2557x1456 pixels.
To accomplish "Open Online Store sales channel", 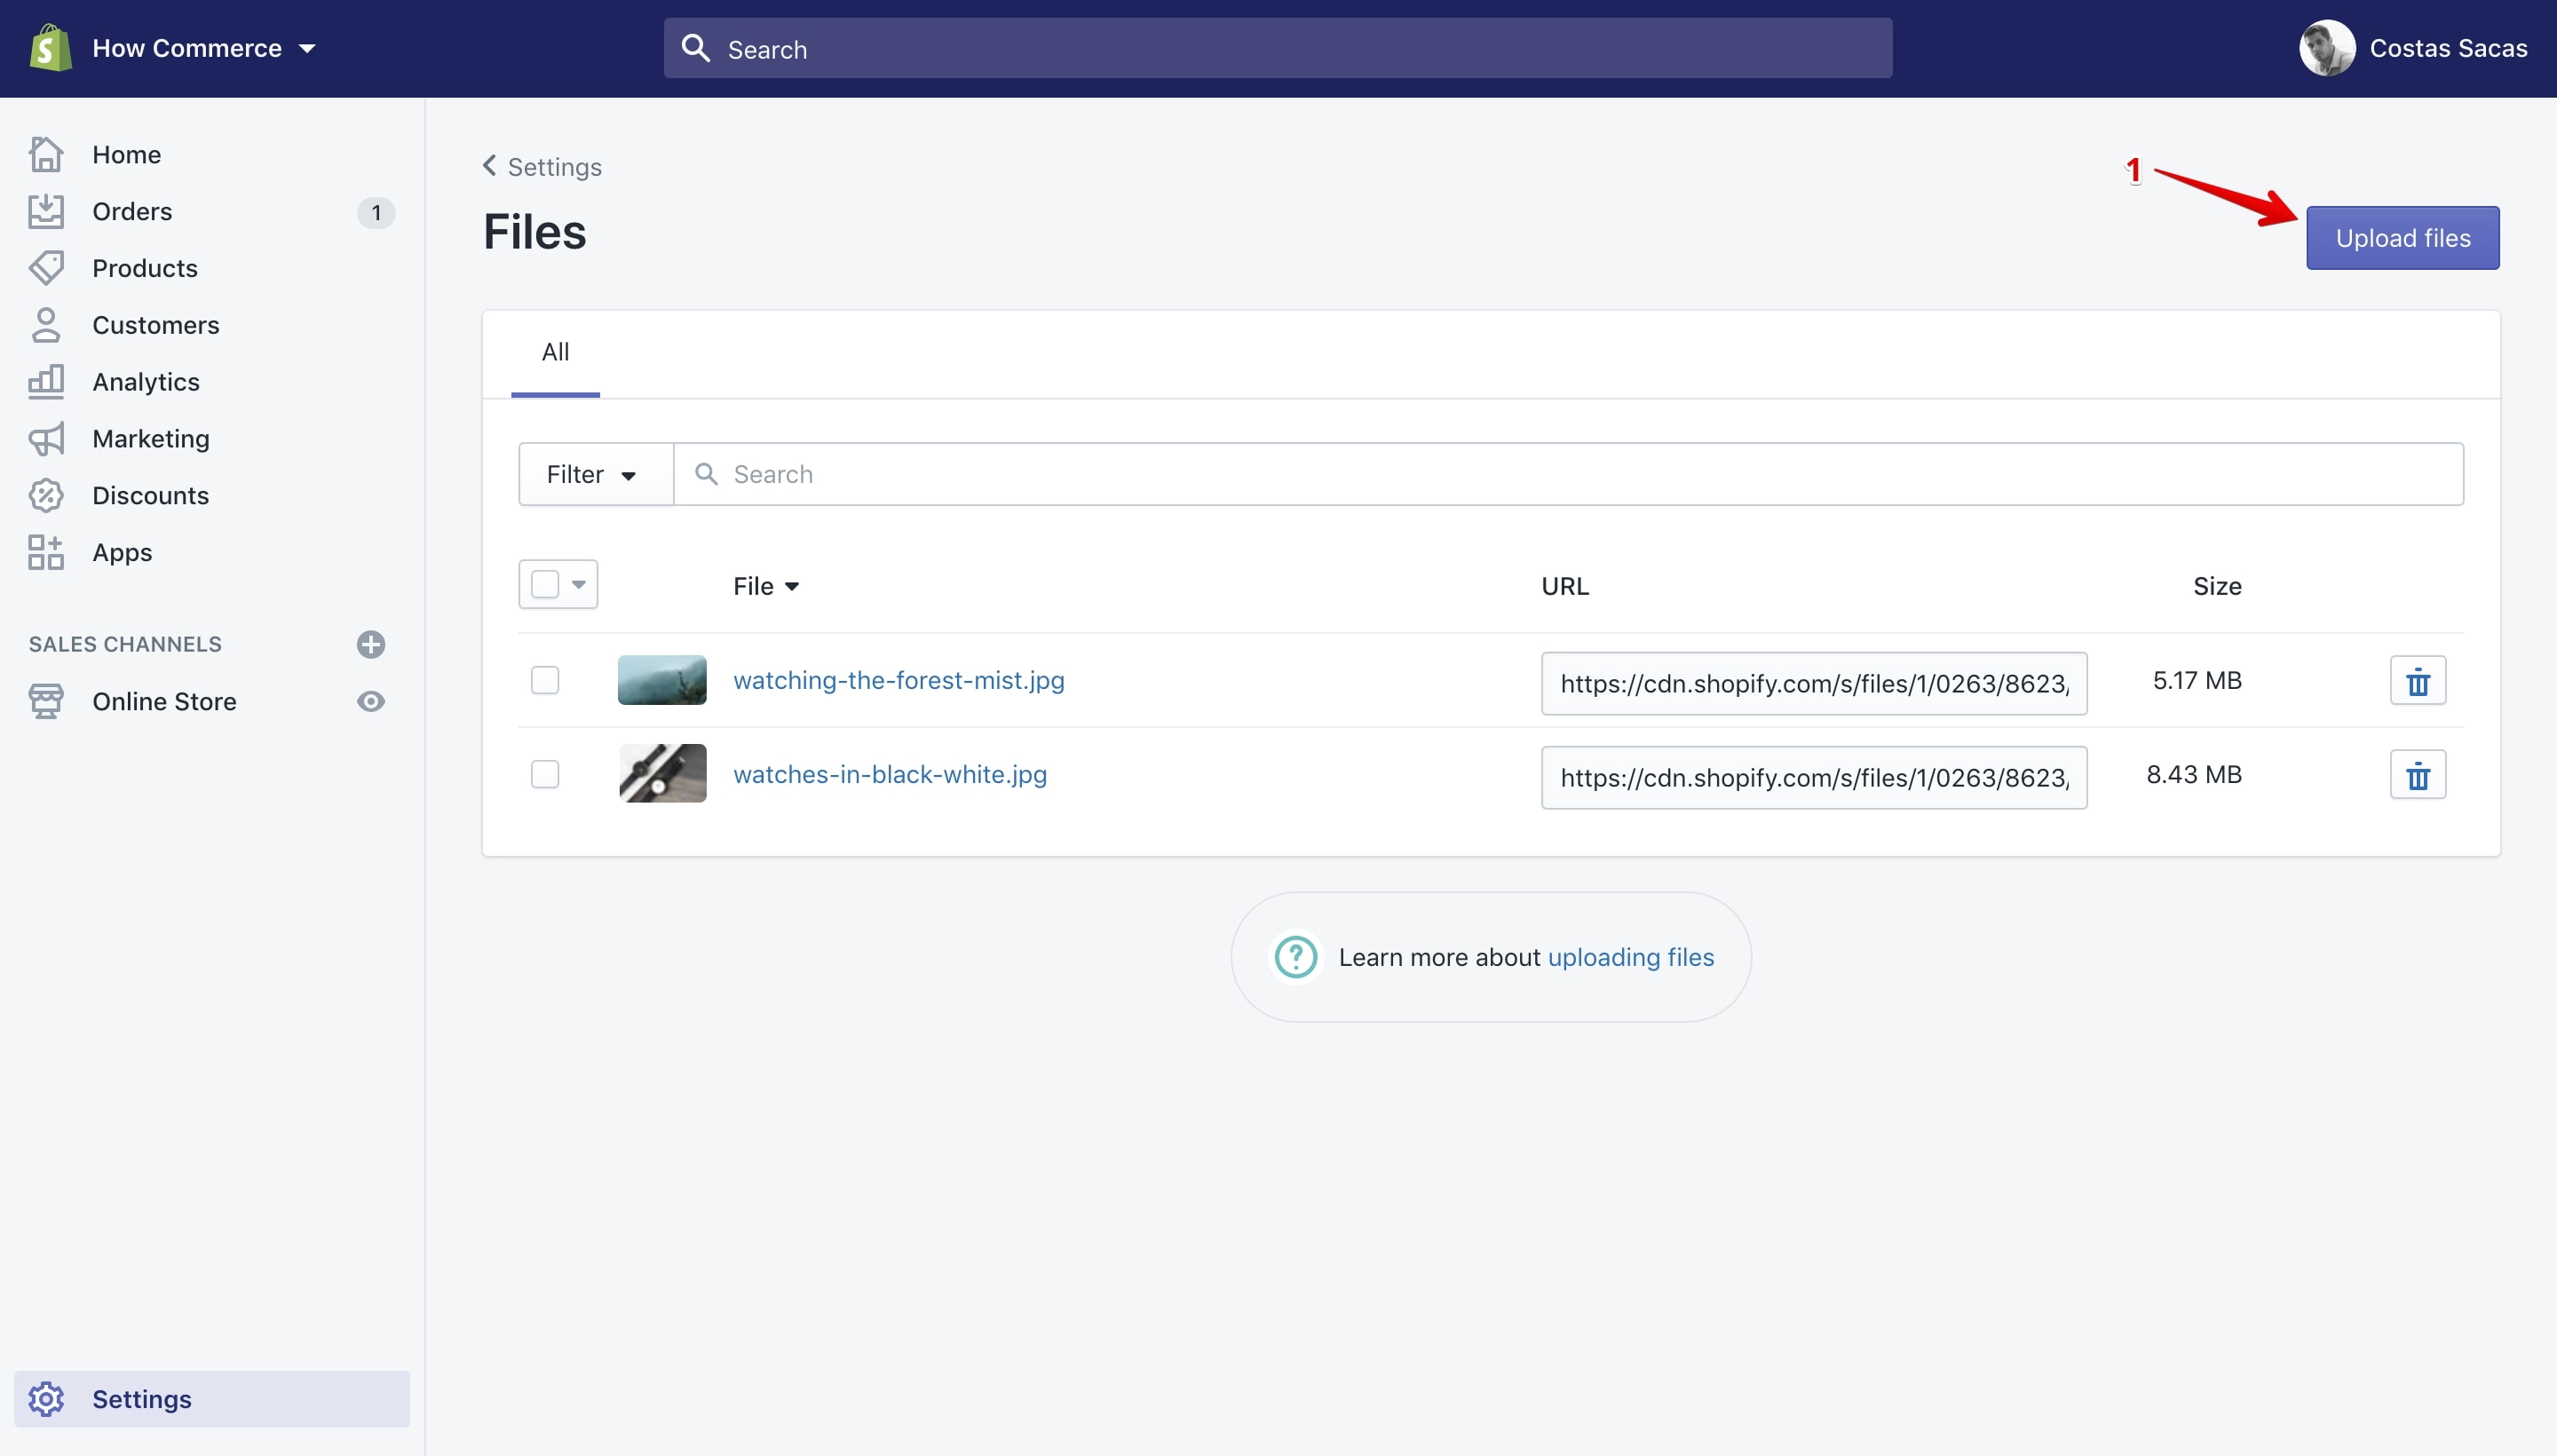I will (164, 701).
